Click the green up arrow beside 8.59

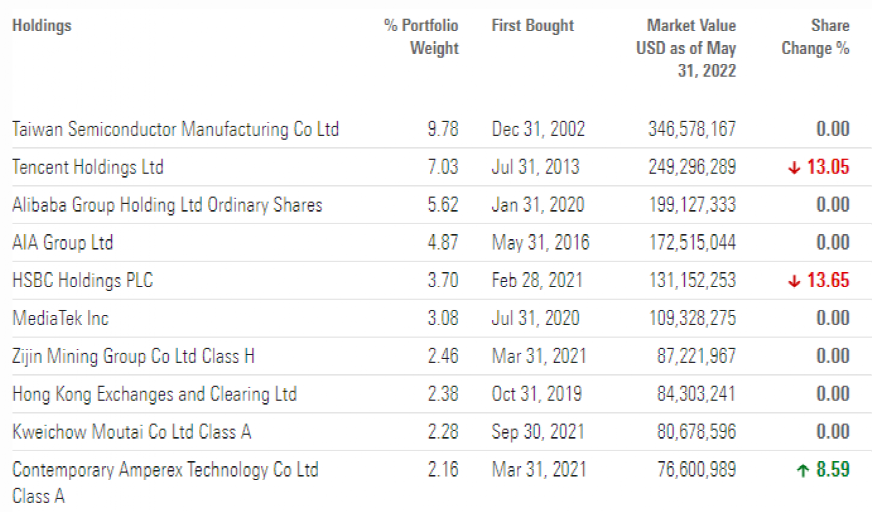pyautogui.click(x=802, y=469)
